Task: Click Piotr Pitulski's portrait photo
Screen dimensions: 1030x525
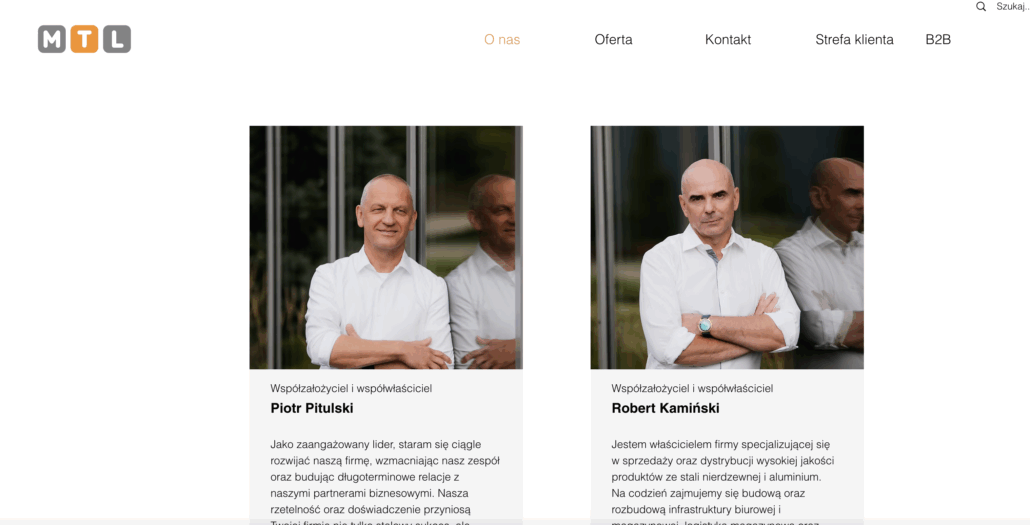Action: 386,247
